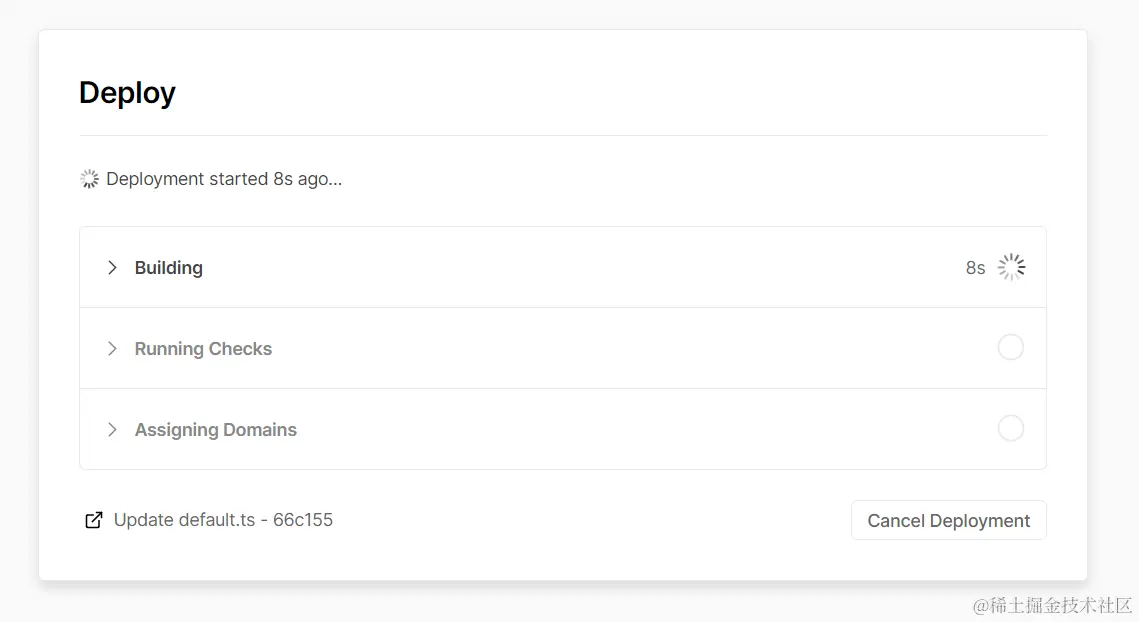Click the Deployment started 8s ago text
Viewport: 1139px width, 622px height.
pos(224,179)
